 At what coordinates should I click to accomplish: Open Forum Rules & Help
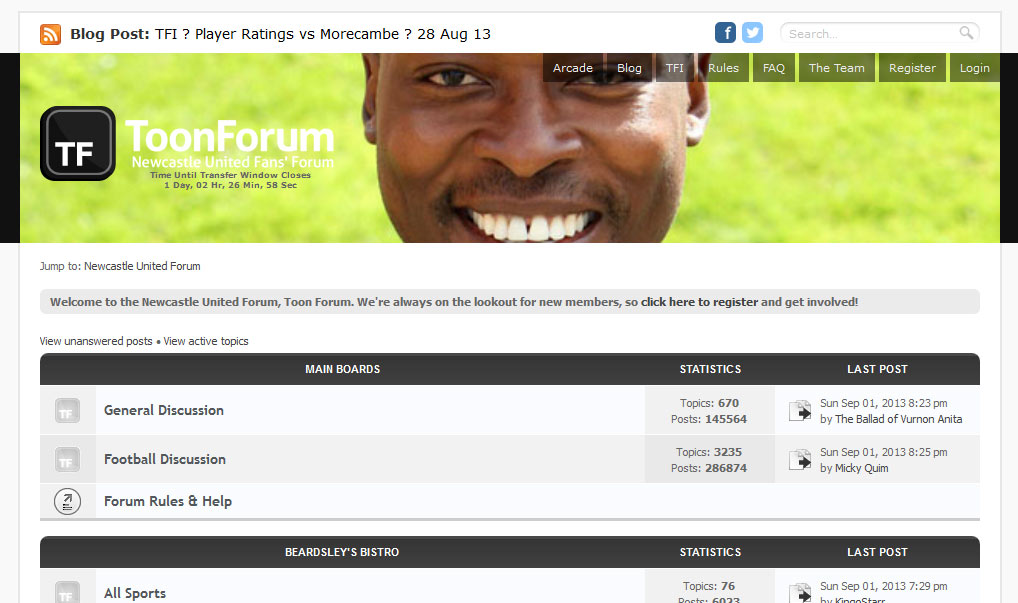[x=168, y=501]
